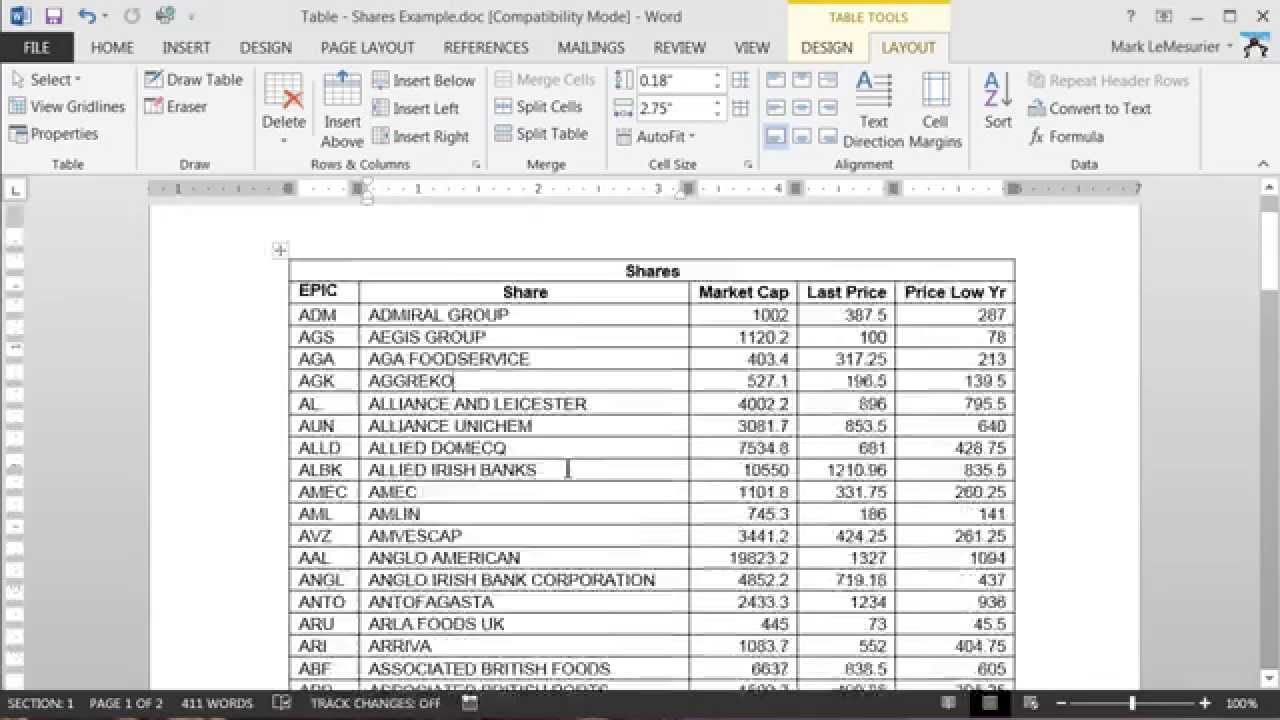
Task: Click TRACK CHANGES: OFF in status bar
Action: [x=375, y=703]
